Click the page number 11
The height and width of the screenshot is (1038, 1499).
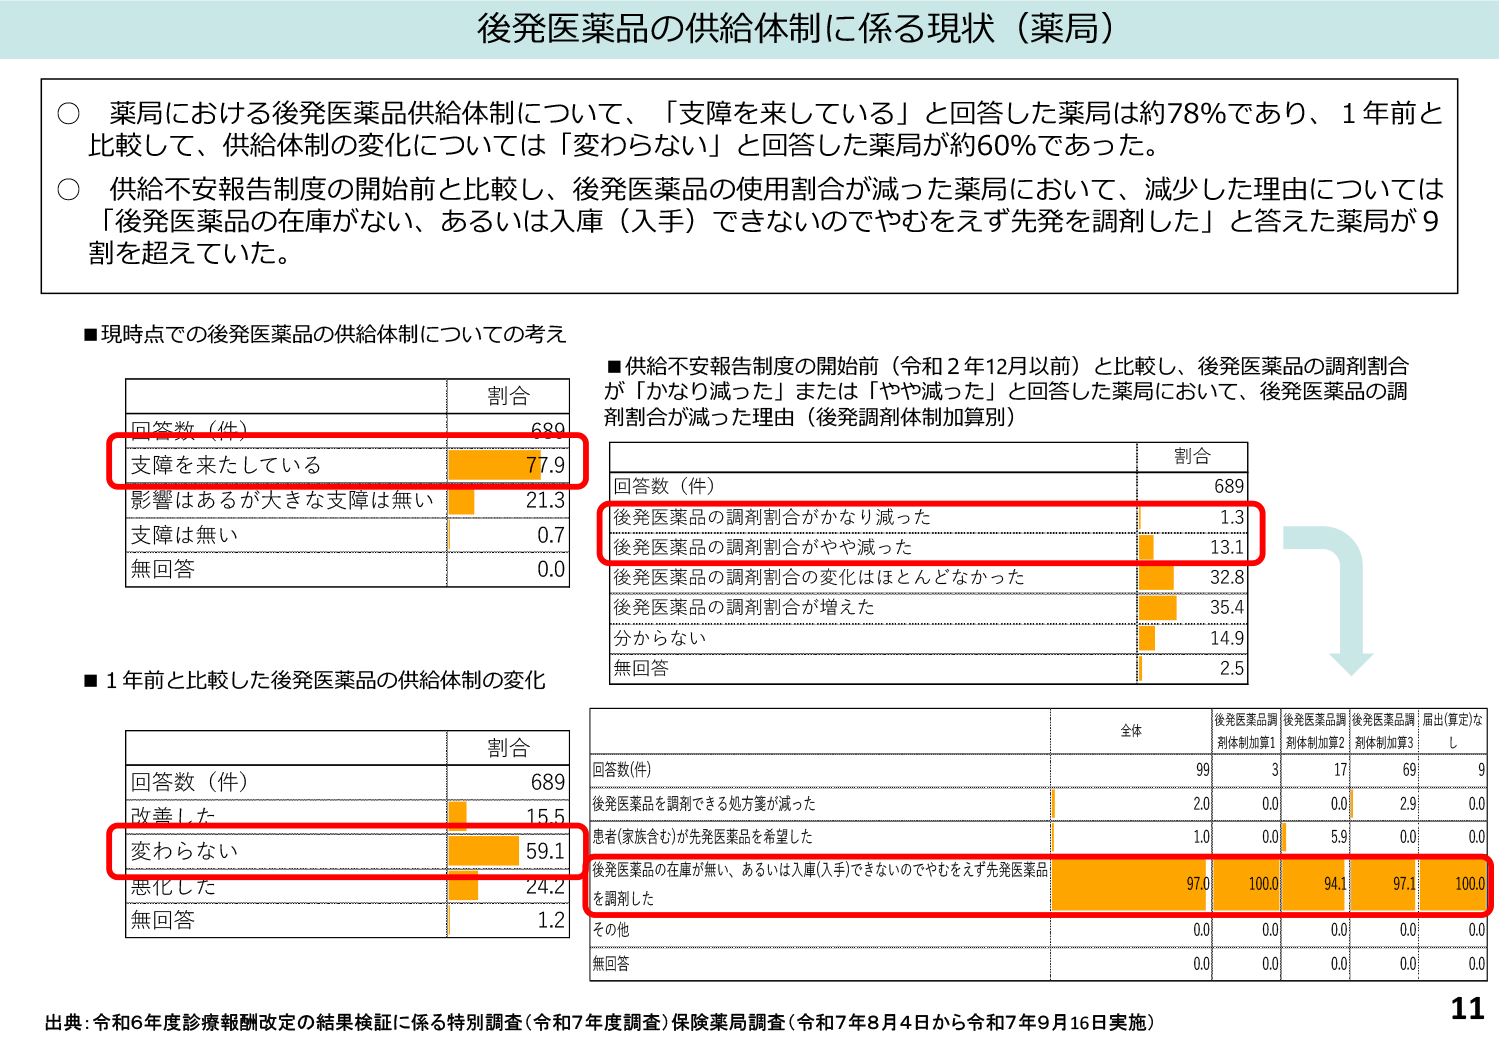1467,1008
